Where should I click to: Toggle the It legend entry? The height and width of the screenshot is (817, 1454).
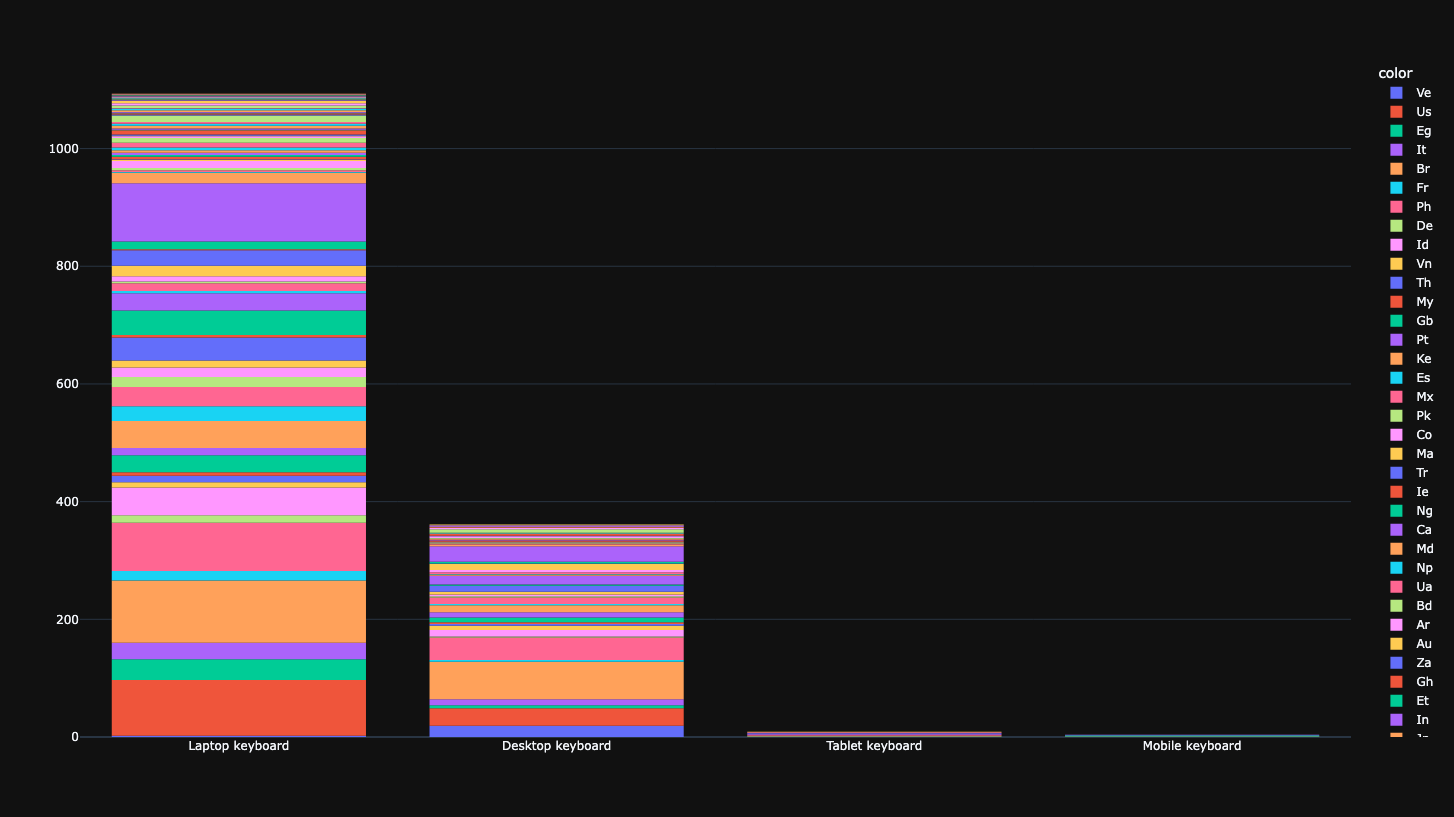click(1410, 150)
